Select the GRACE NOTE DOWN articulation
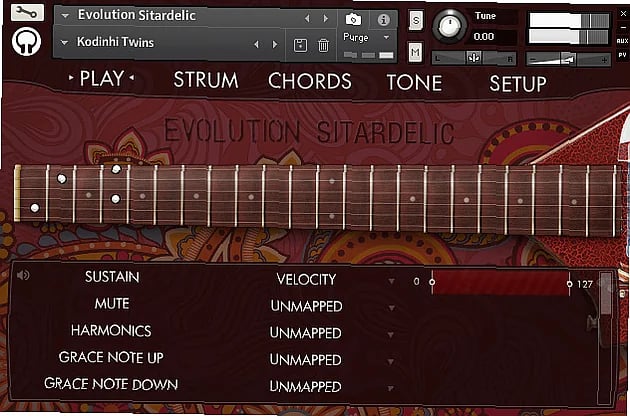This screenshot has width=630, height=416. (111, 384)
